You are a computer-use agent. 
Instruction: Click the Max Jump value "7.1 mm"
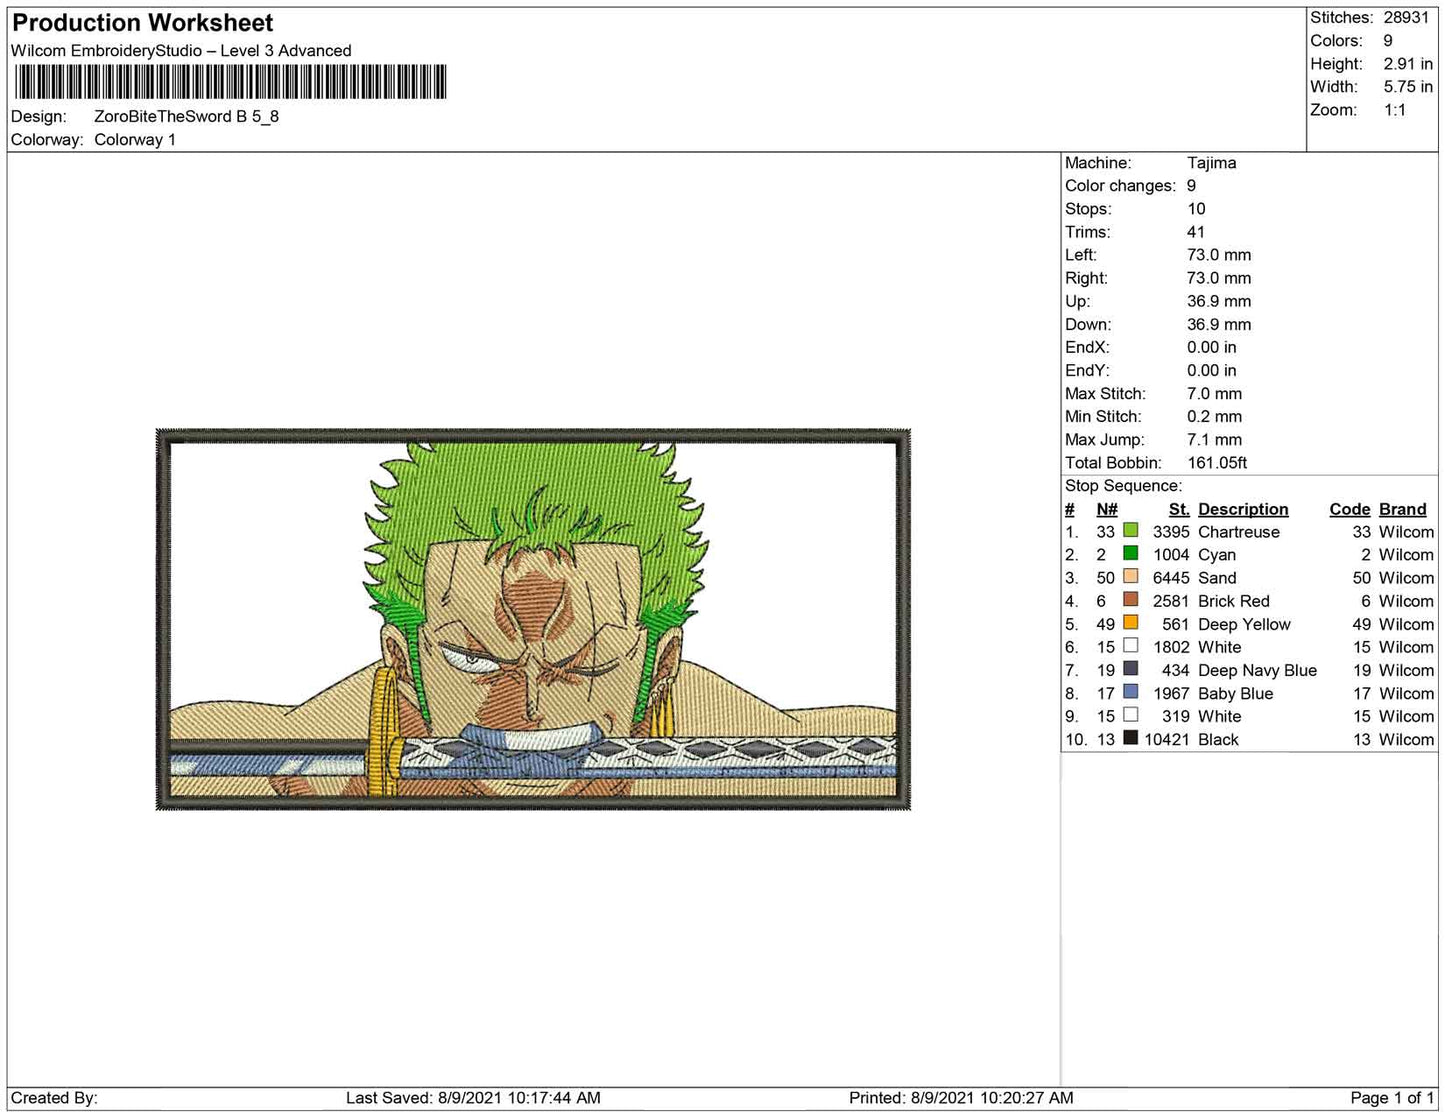tap(1215, 439)
